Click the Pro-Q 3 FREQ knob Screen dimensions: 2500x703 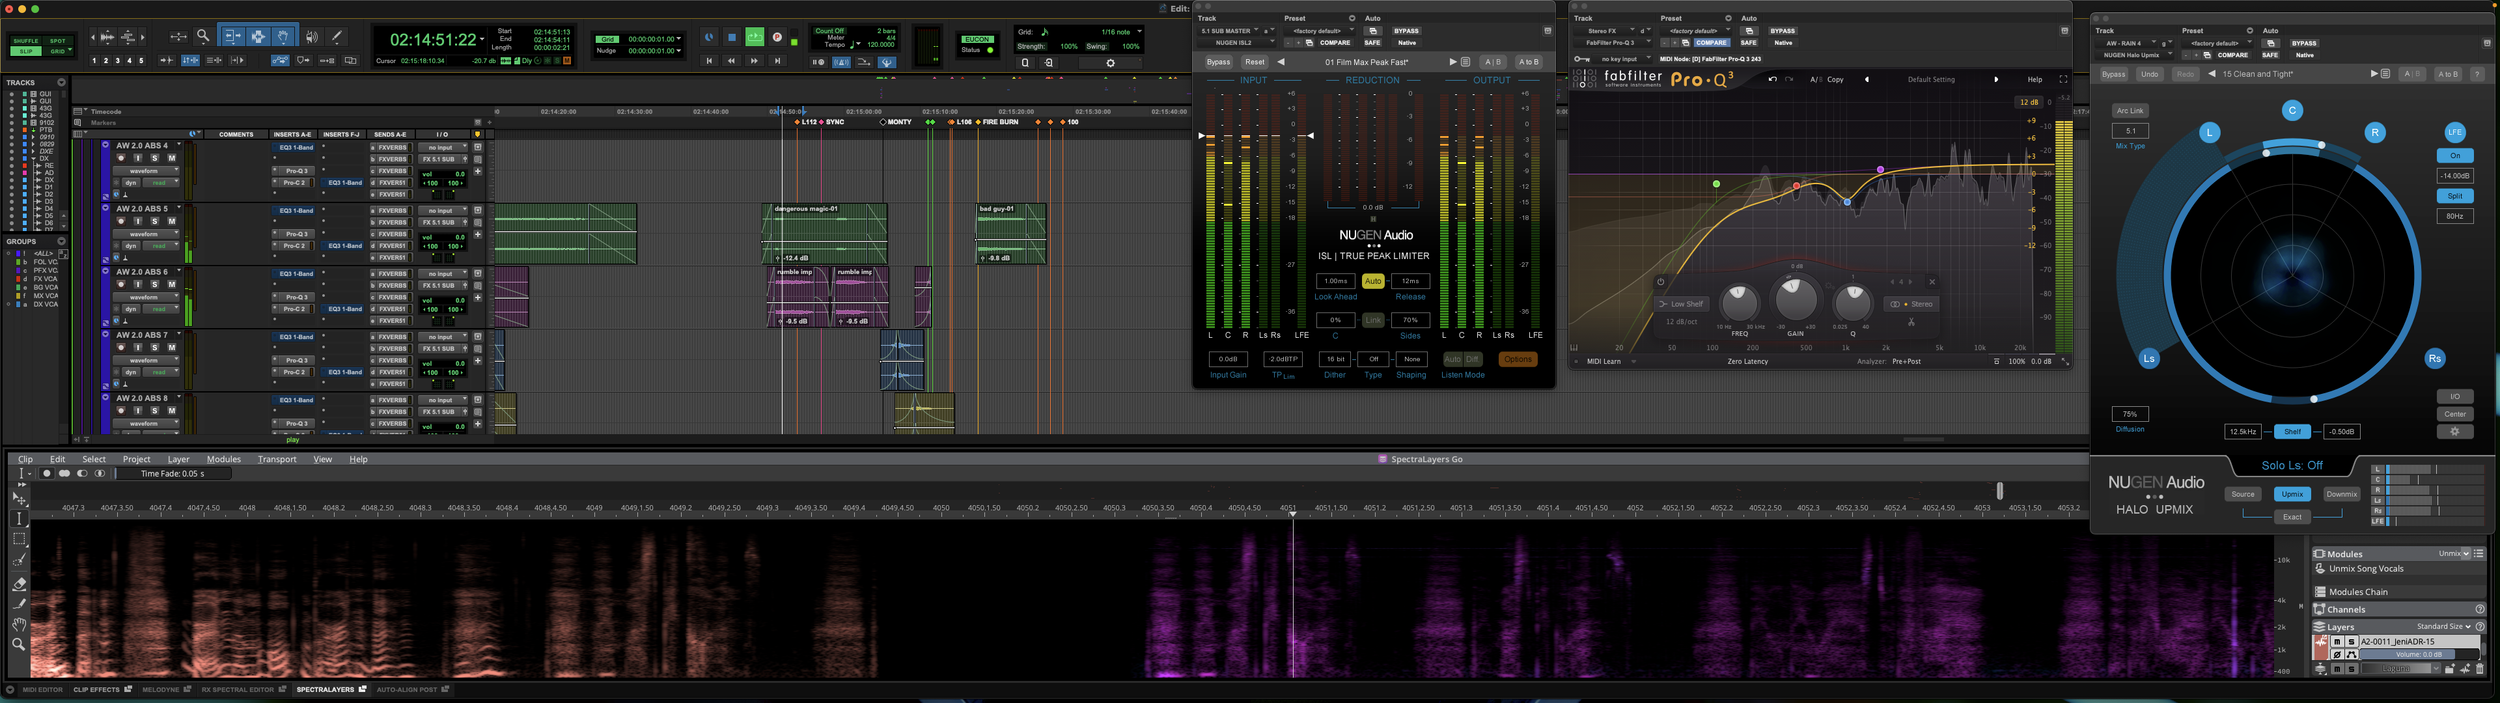[1739, 302]
